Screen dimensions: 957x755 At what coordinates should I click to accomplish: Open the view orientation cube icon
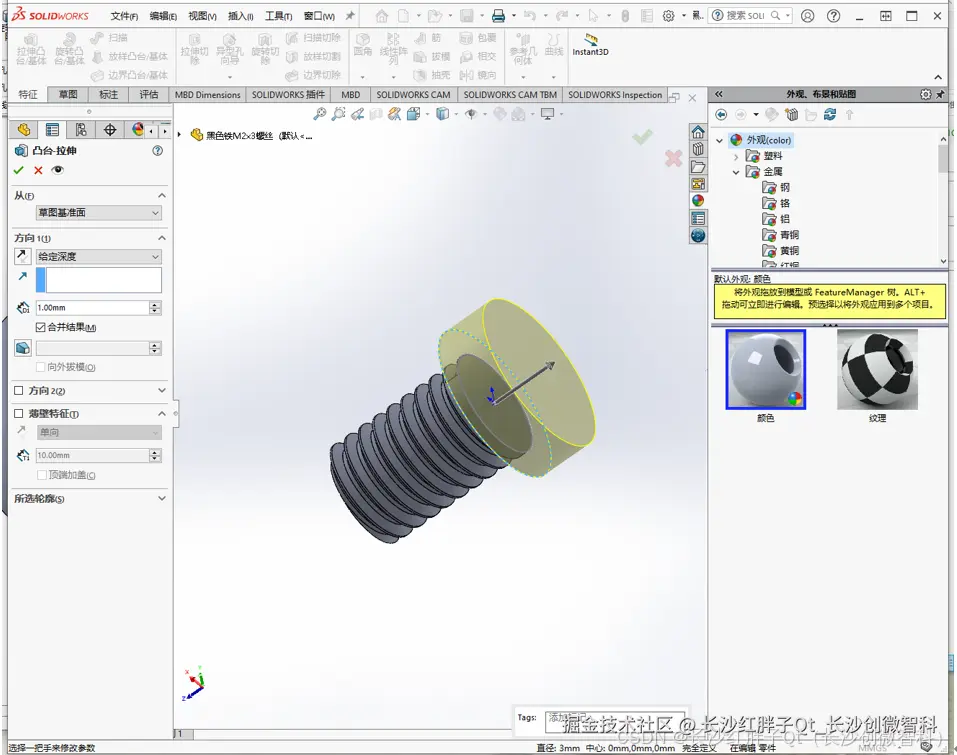coord(414,114)
